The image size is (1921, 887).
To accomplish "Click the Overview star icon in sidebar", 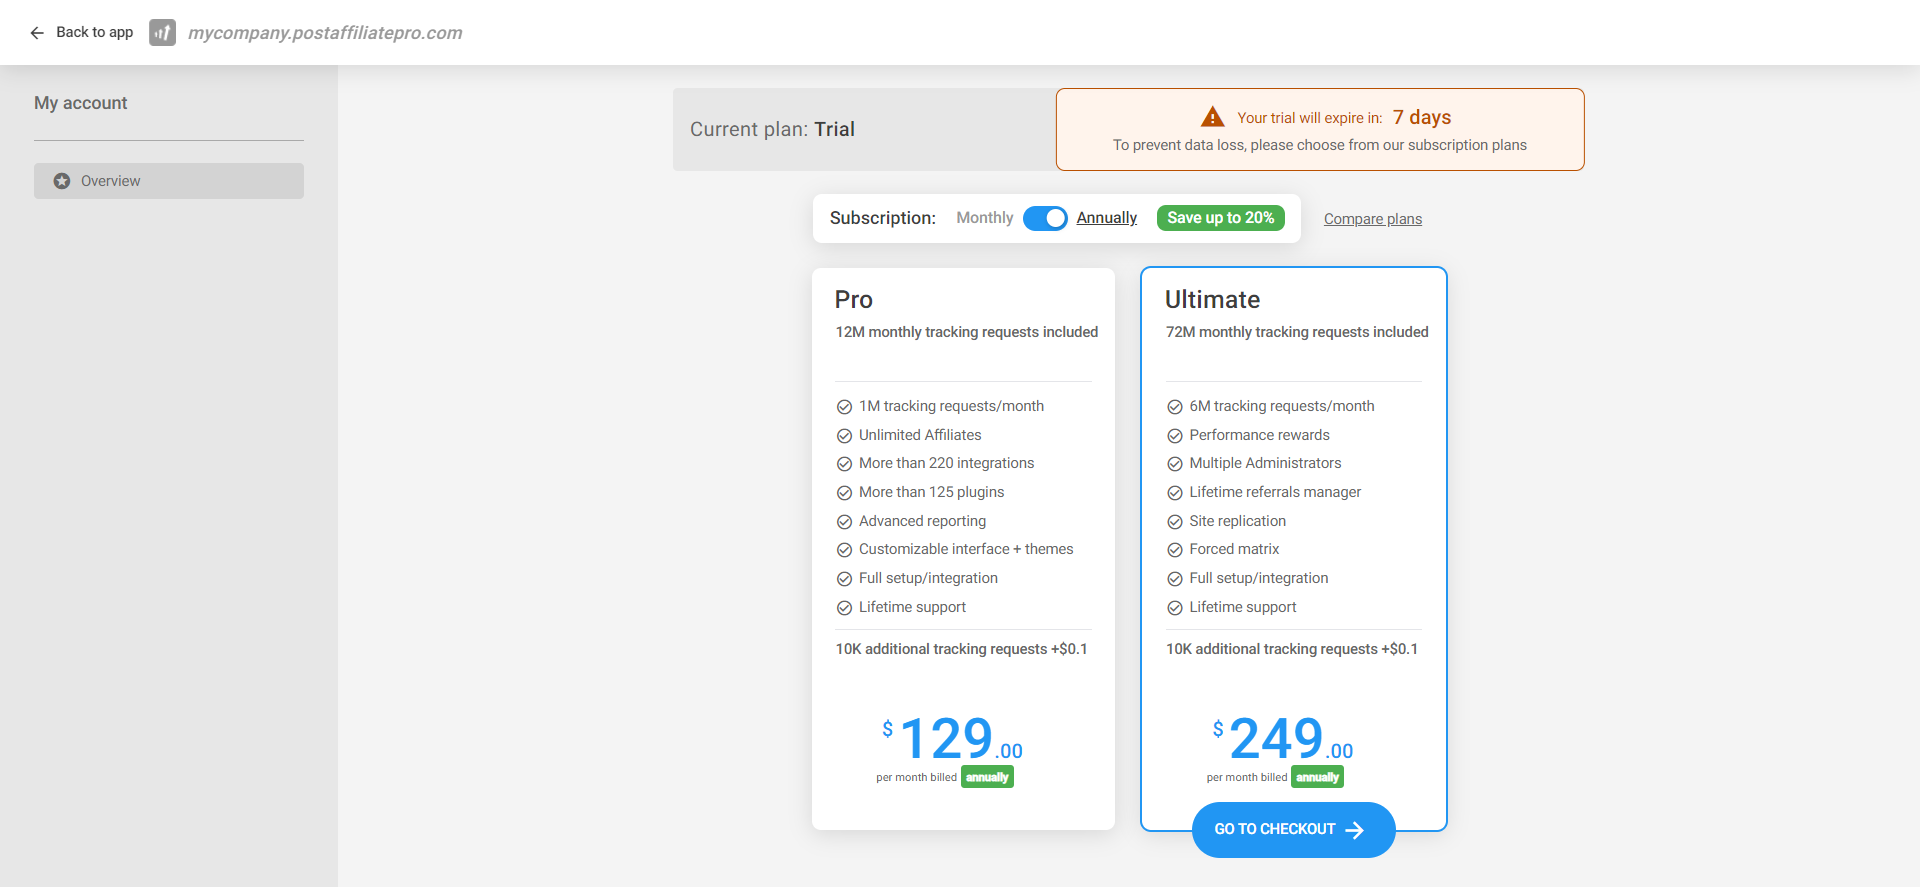I will tap(62, 181).
